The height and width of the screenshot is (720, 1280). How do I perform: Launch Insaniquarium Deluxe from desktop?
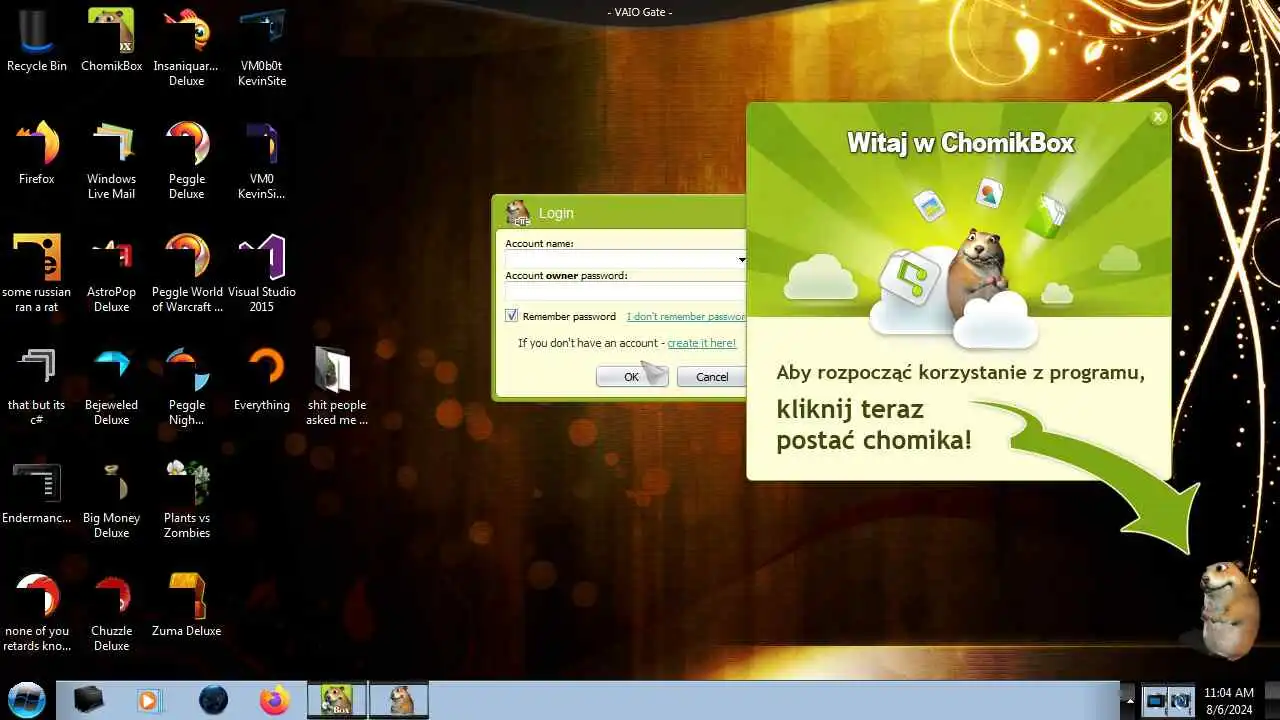[x=186, y=48]
